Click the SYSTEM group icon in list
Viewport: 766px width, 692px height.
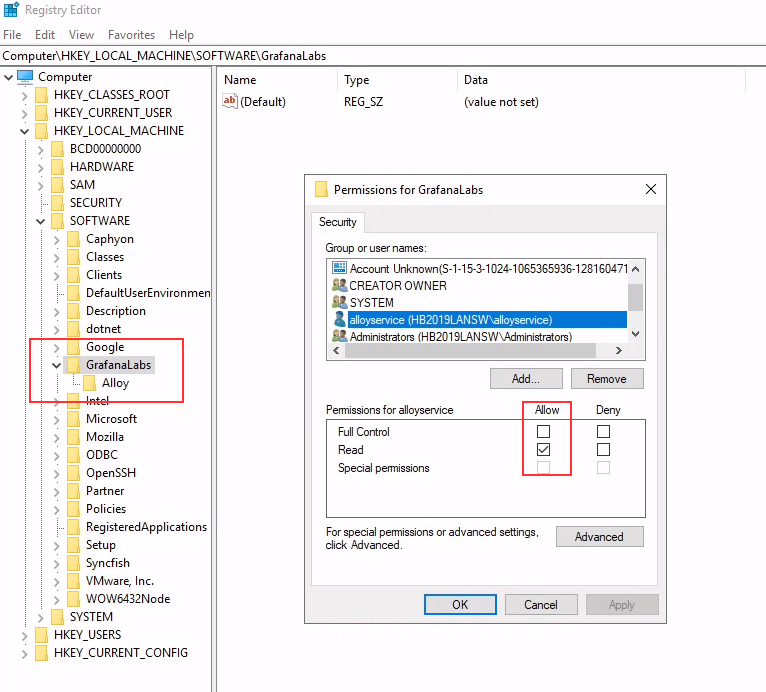pyautogui.click(x=339, y=302)
